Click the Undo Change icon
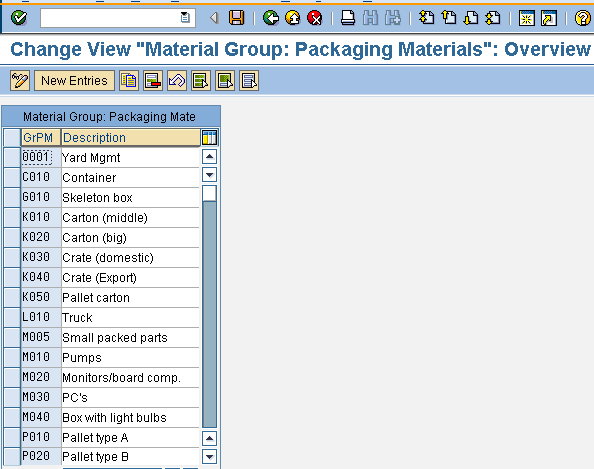The image size is (594, 469). 177,80
